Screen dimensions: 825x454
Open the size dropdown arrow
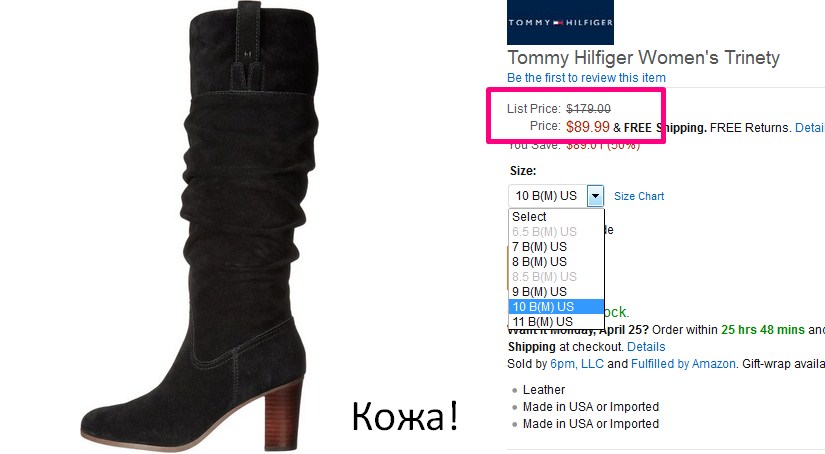(595, 196)
